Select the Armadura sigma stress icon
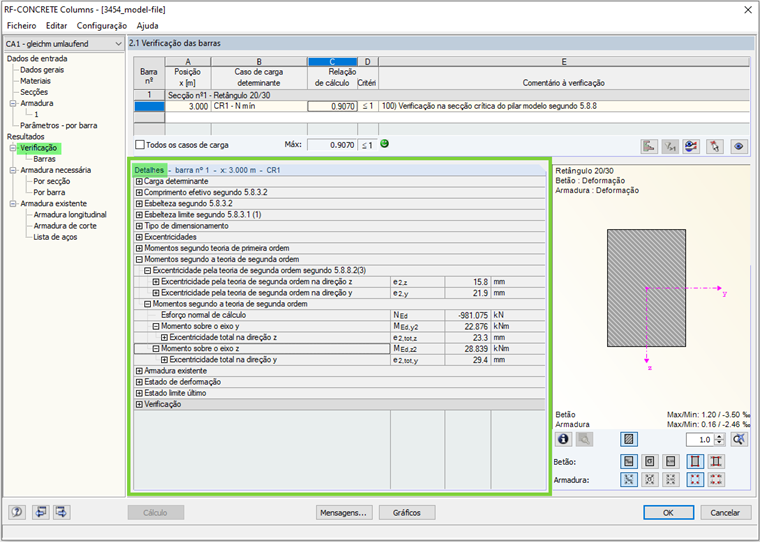The height and width of the screenshot is (542, 760). pyautogui.click(x=649, y=479)
